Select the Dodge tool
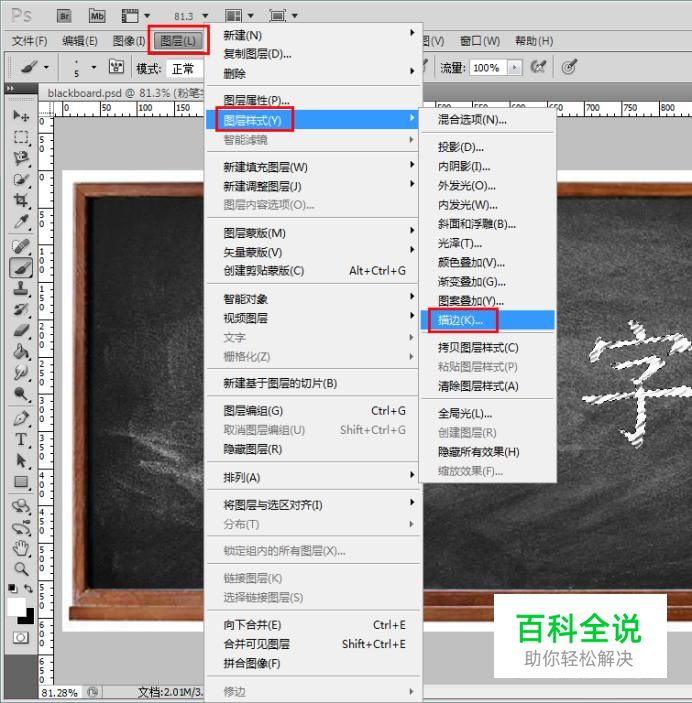 pyautogui.click(x=21, y=394)
